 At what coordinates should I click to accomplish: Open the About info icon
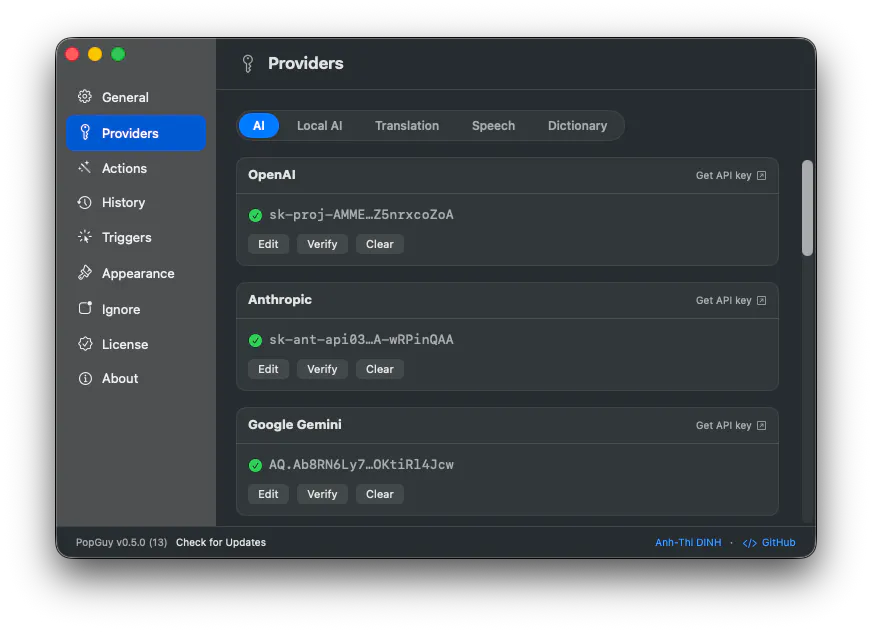pos(85,378)
